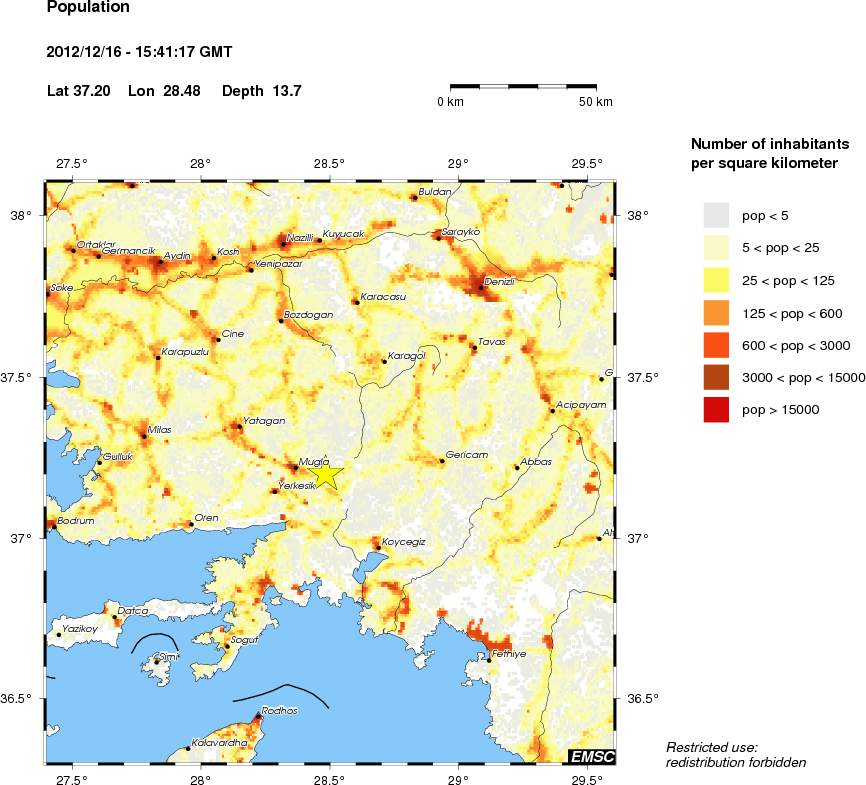Click the gray 'pop < 5' legend swatch
The height and width of the screenshot is (785, 866).
click(x=716, y=215)
